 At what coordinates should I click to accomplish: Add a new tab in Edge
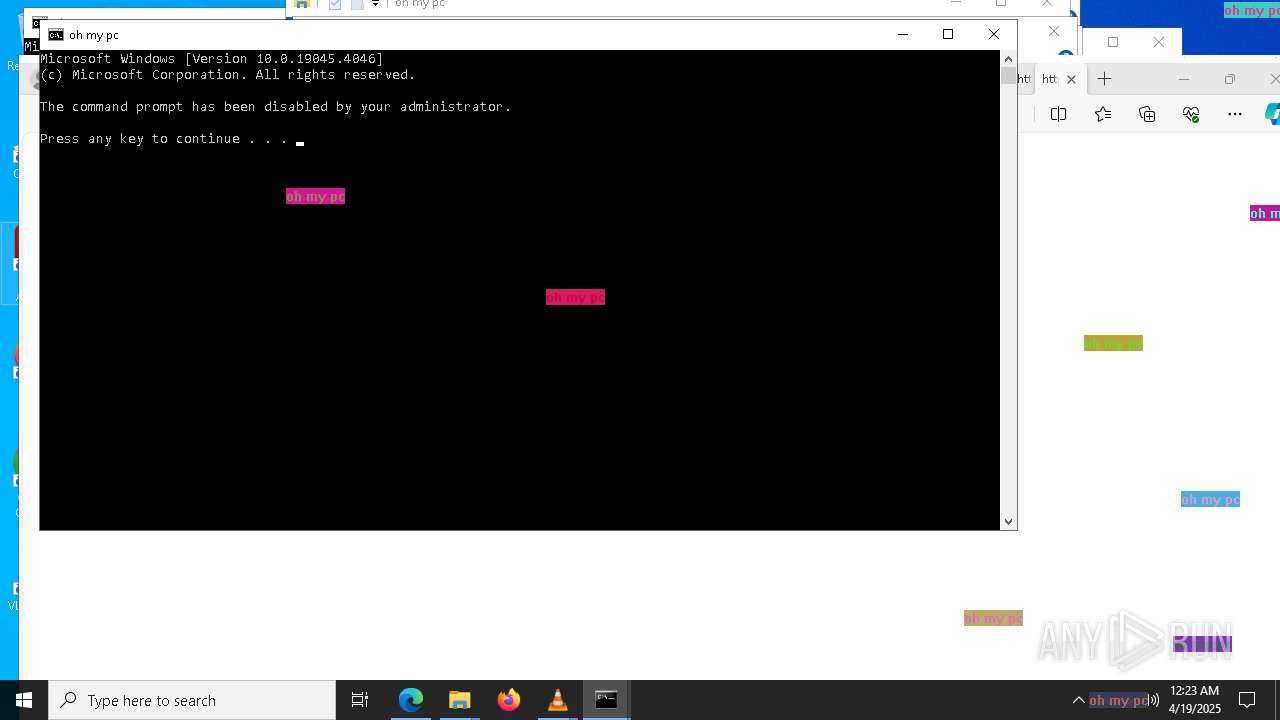pos(1104,79)
